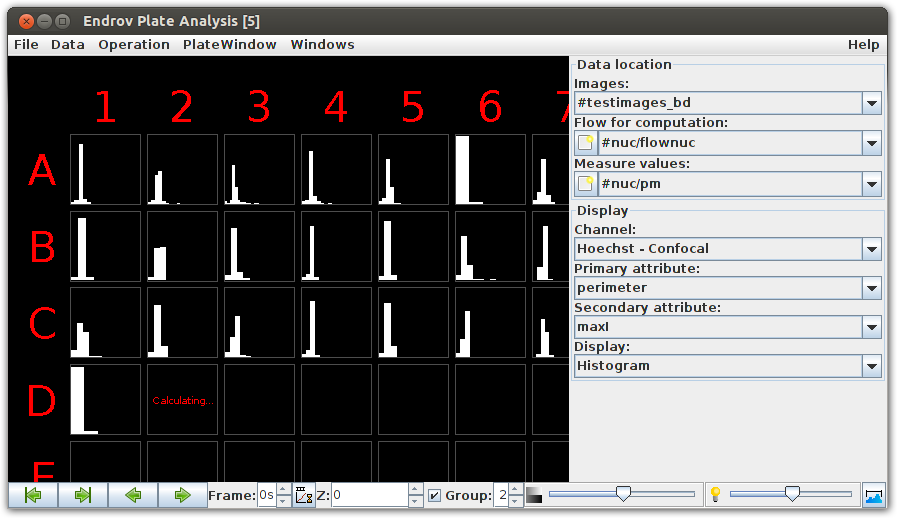
Task: Click the Group number field
Action: click(x=501, y=495)
